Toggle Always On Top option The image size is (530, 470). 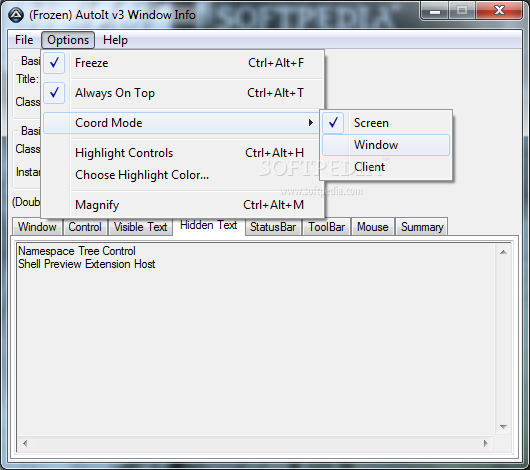183,93
